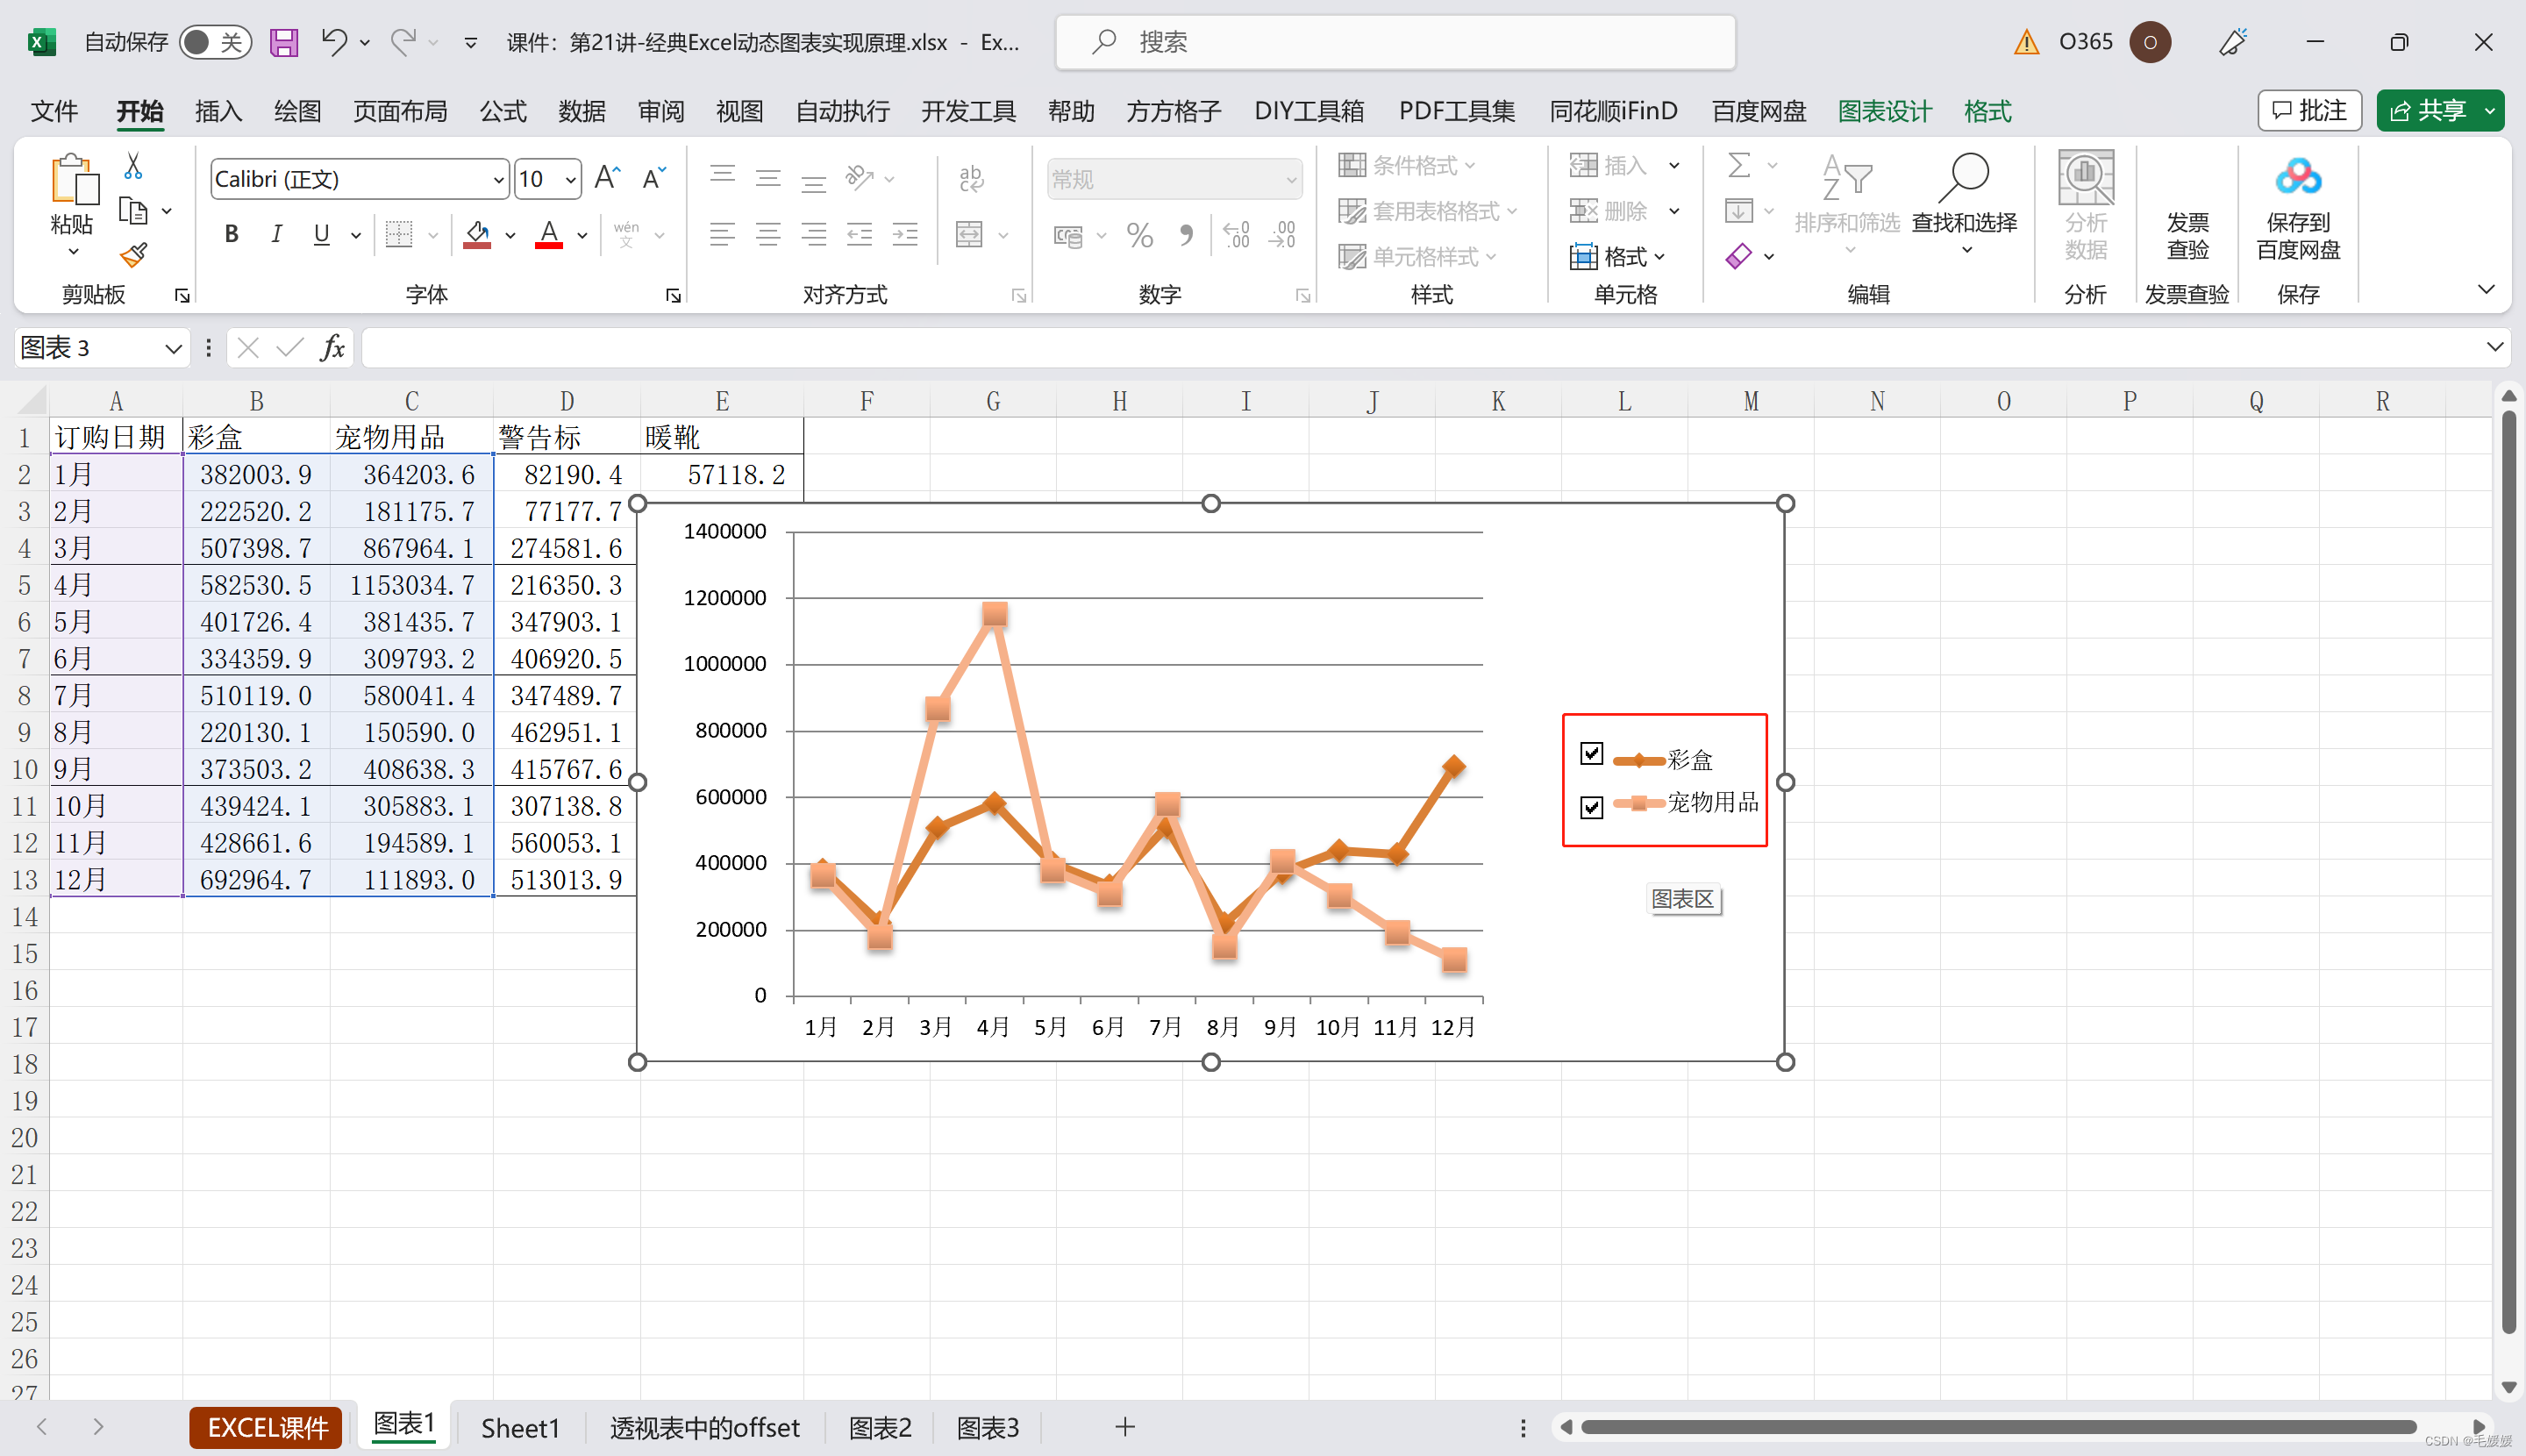Click the Increase decimal icon

1236,236
